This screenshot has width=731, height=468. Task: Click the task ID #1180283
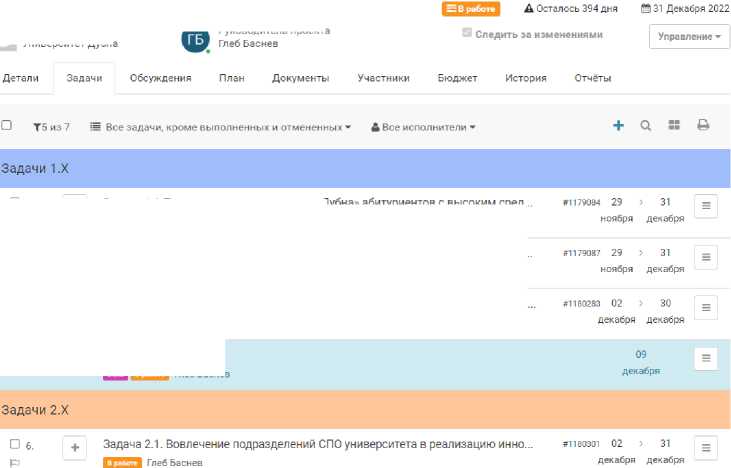coord(581,303)
